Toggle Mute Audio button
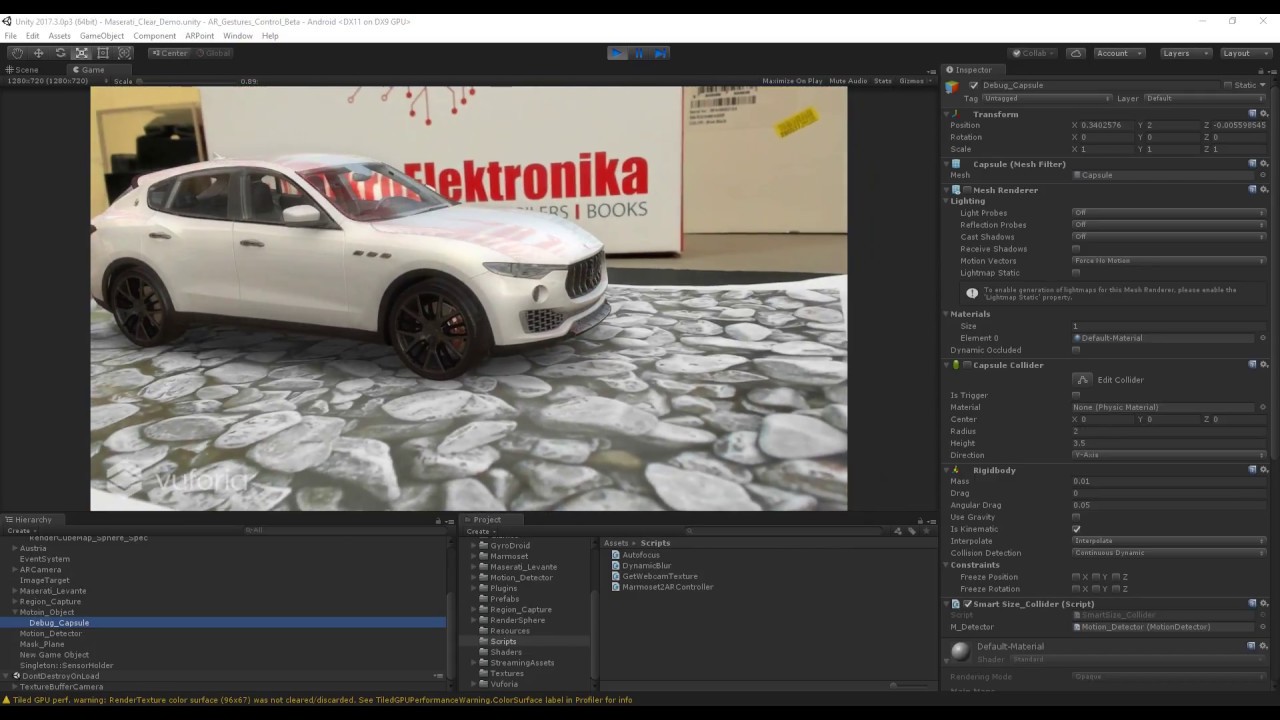The width and height of the screenshot is (1280, 720). tap(848, 81)
